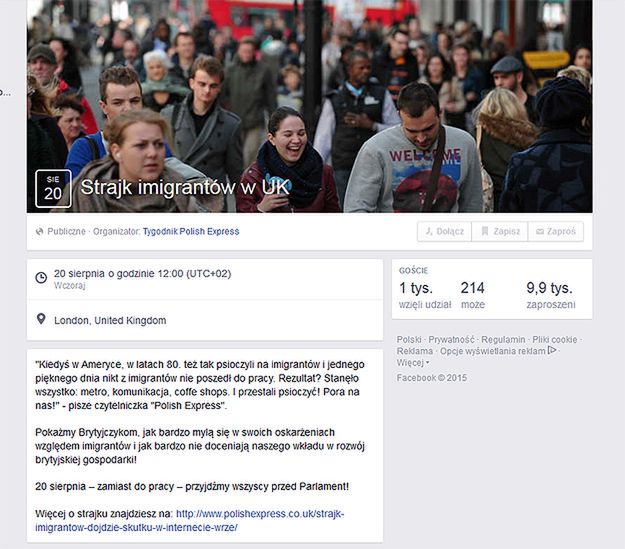View the 9,9 tys. zaproszeni list
The image size is (625, 549).
click(x=551, y=295)
